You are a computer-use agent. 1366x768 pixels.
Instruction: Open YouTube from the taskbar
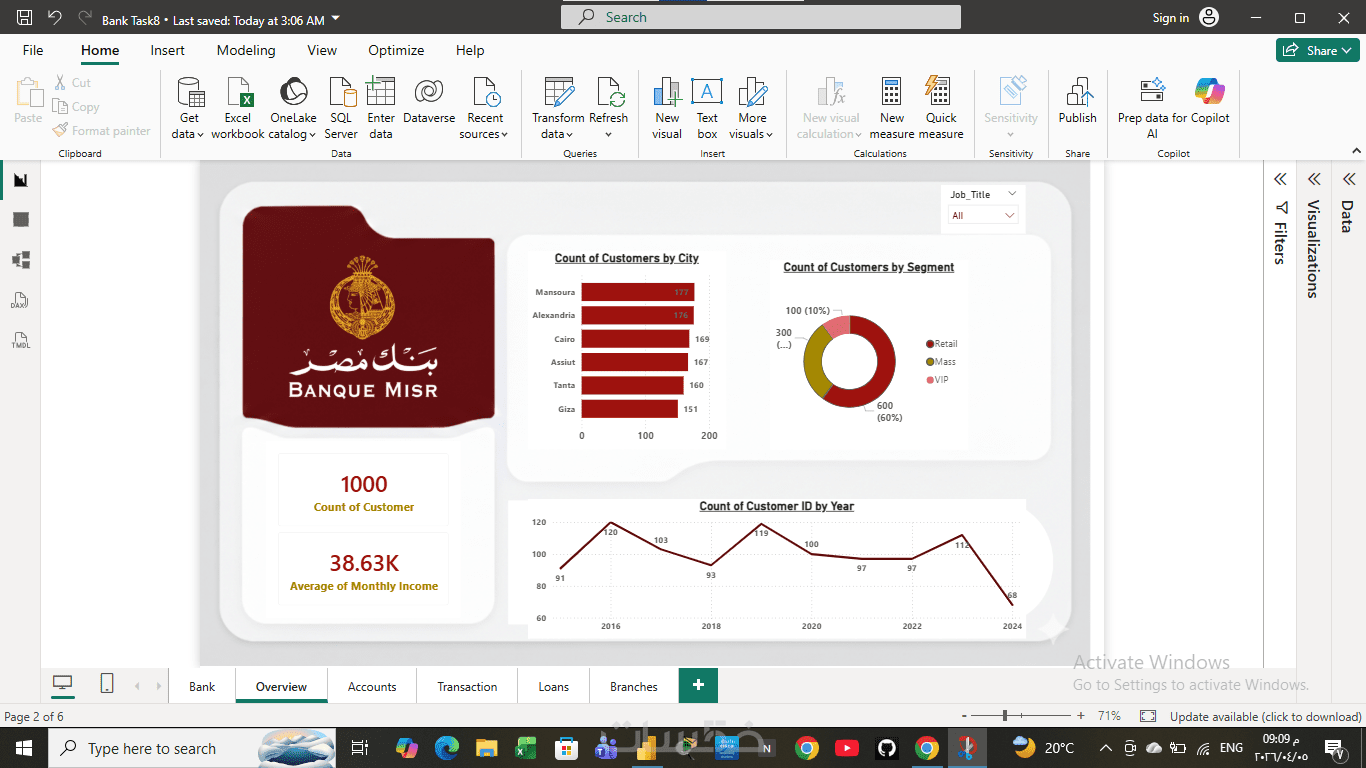tap(846, 748)
